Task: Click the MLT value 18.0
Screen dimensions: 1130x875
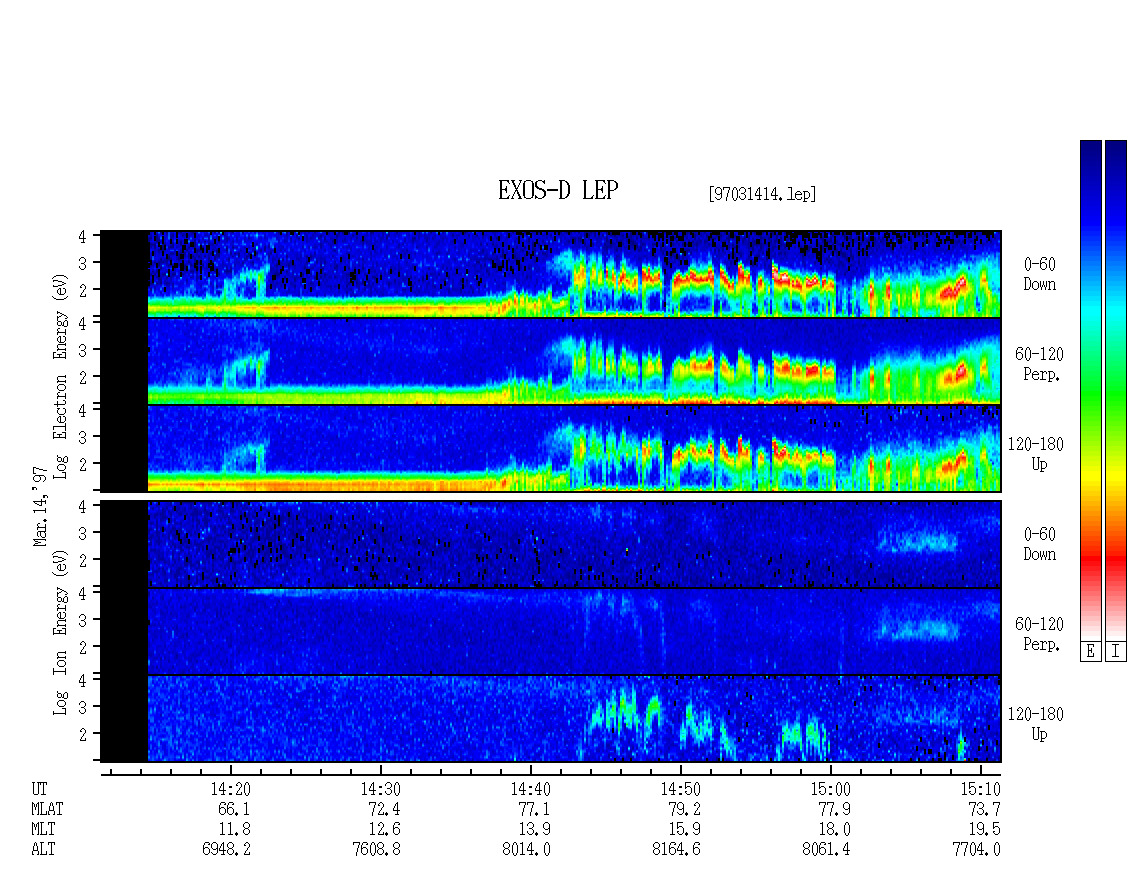Action: tap(834, 830)
